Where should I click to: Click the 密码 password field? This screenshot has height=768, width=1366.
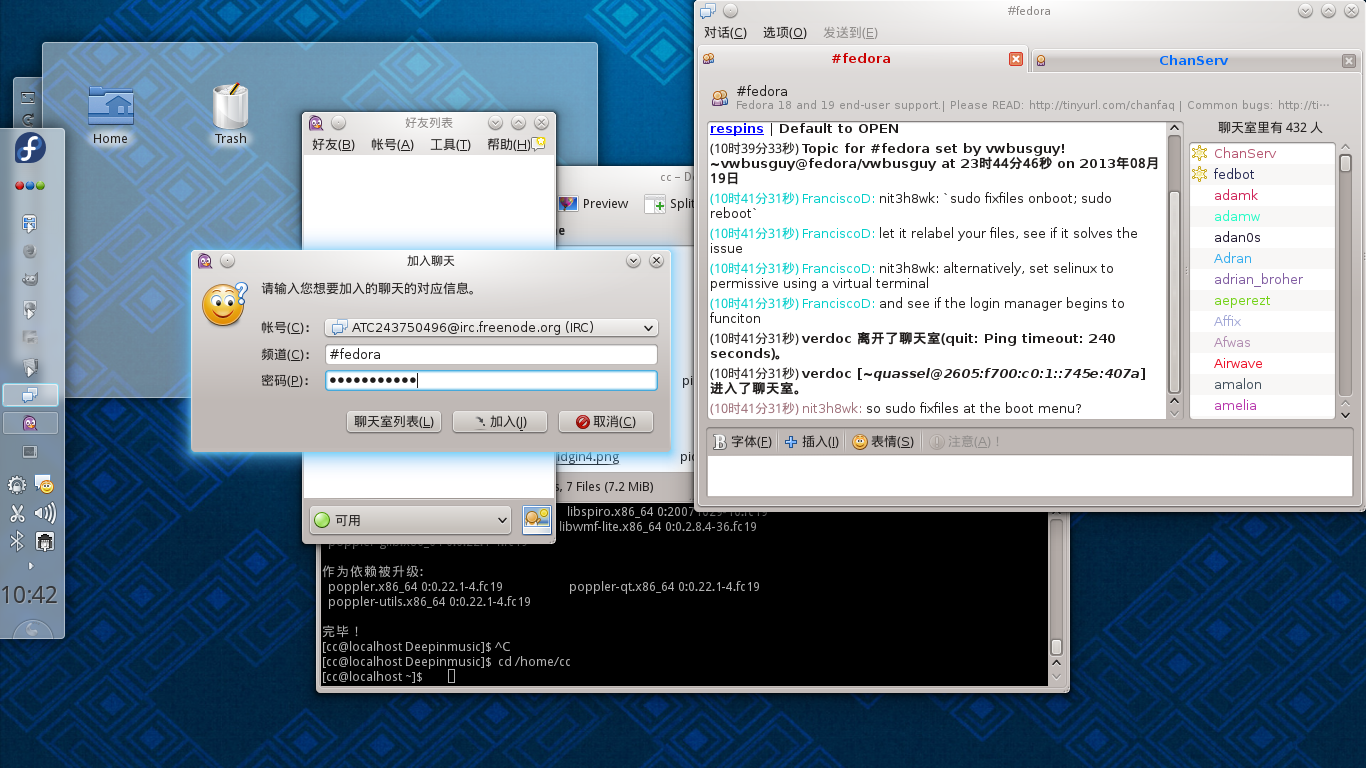tap(491, 380)
